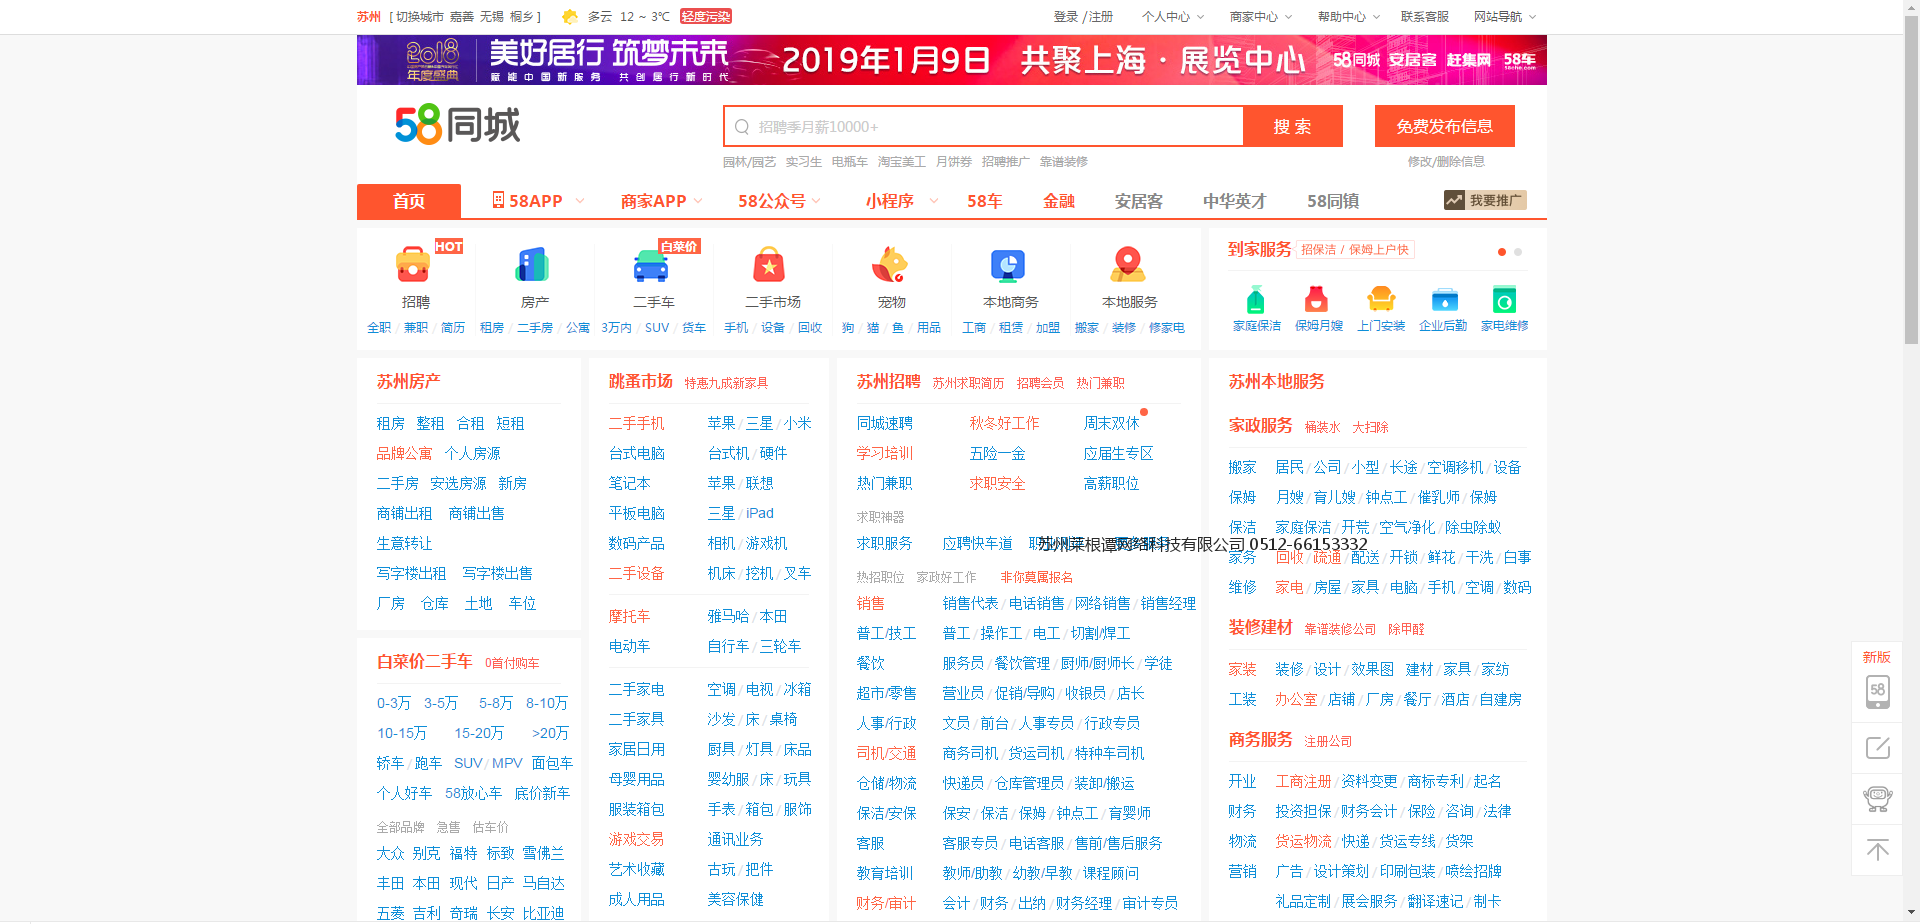Image resolution: width=1920 pixels, height=924 pixels.
Task: Open the 金融 navigation tab
Action: (1059, 201)
